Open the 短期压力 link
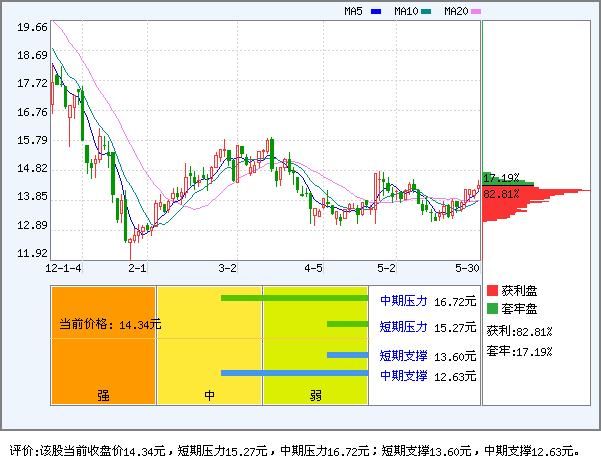This screenshot has width=601, height=456. [x=403, y=326]
